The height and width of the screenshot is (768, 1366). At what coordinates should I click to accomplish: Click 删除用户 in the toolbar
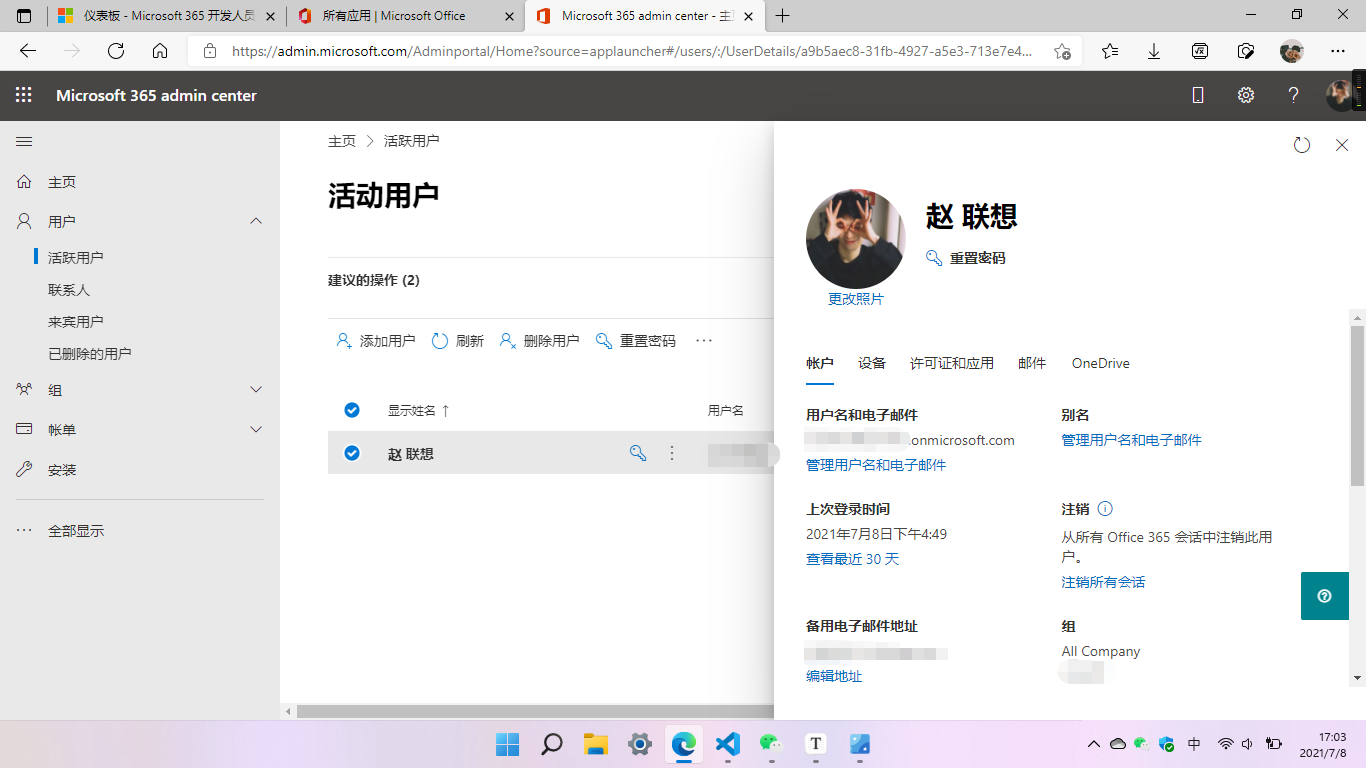[539, 341]
